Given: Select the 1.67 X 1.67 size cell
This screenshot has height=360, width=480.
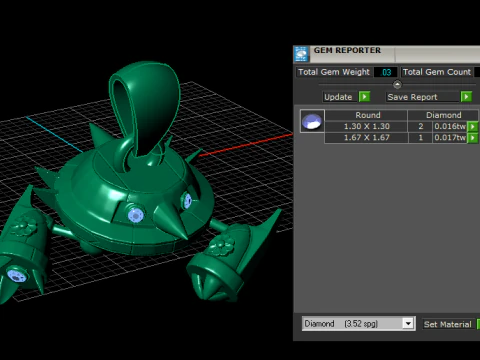Looking at the screenshot, I should click(366, 138).
